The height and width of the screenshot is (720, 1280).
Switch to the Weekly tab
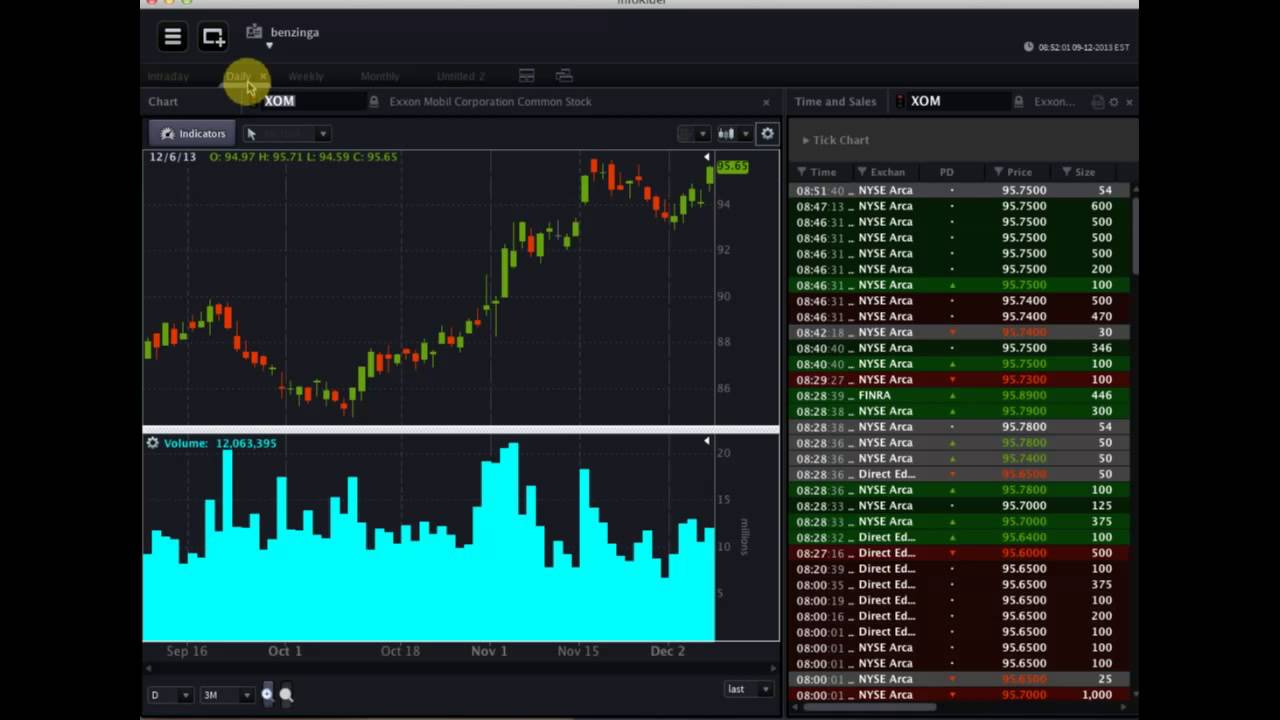click(x=305, y=76)
